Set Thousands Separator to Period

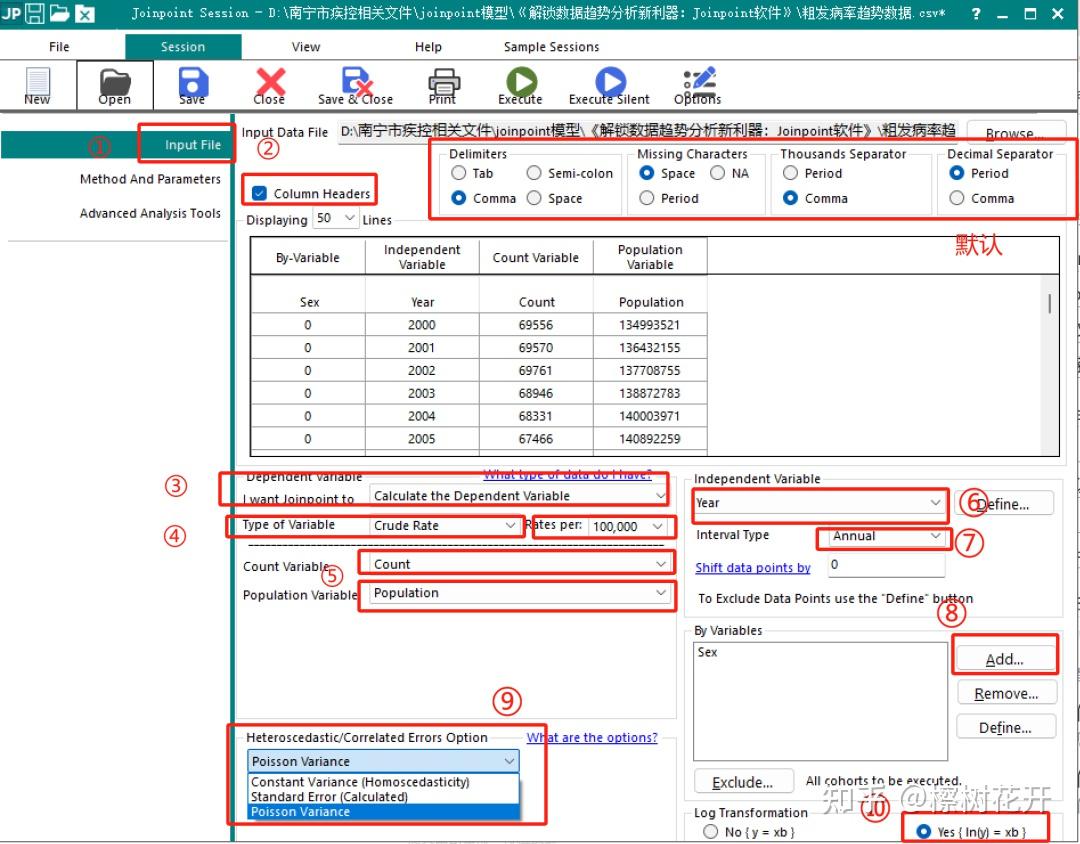tap(790, 173)
